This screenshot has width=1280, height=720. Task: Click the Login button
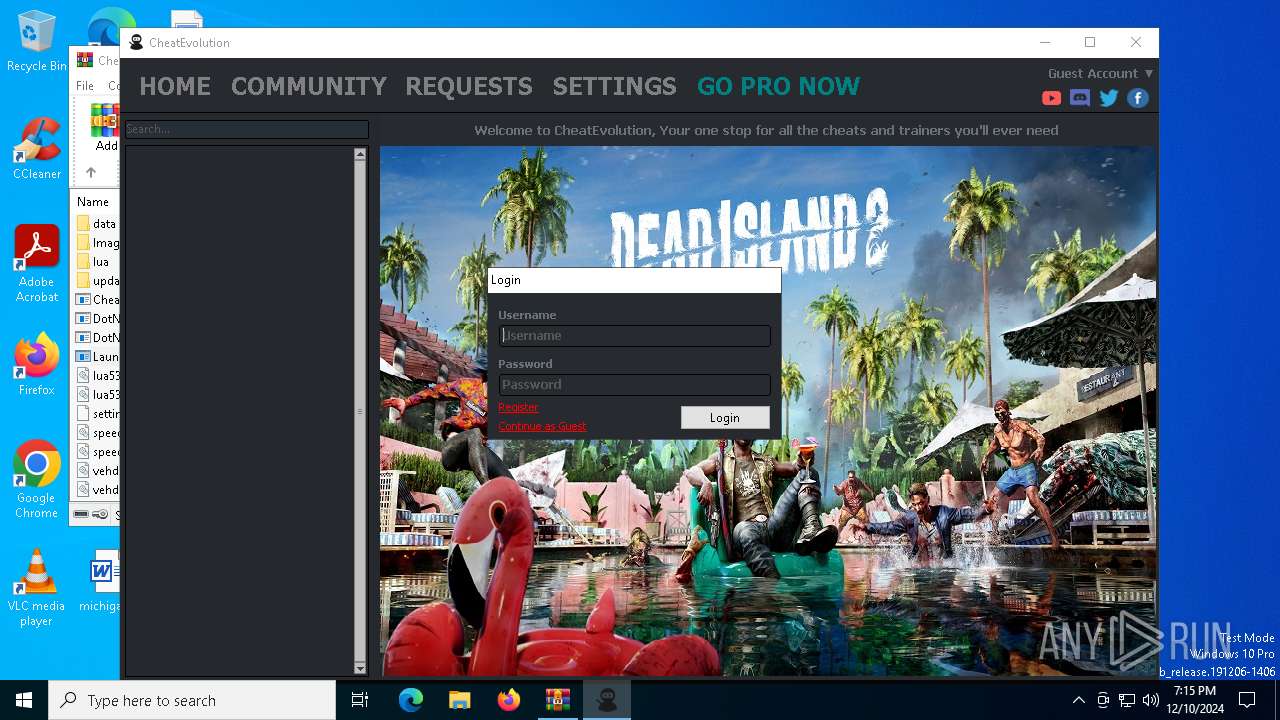[x=725, y=418]
